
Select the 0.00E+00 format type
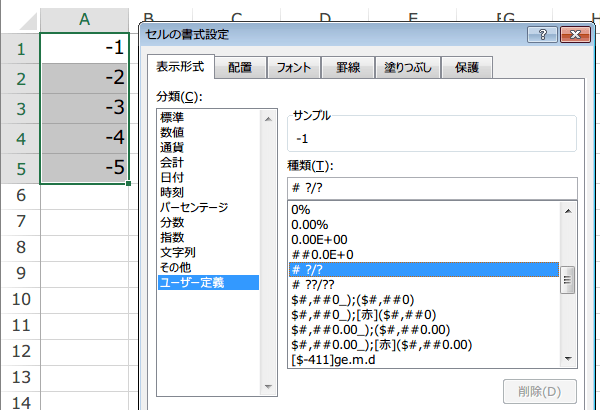tap(320, 240)
